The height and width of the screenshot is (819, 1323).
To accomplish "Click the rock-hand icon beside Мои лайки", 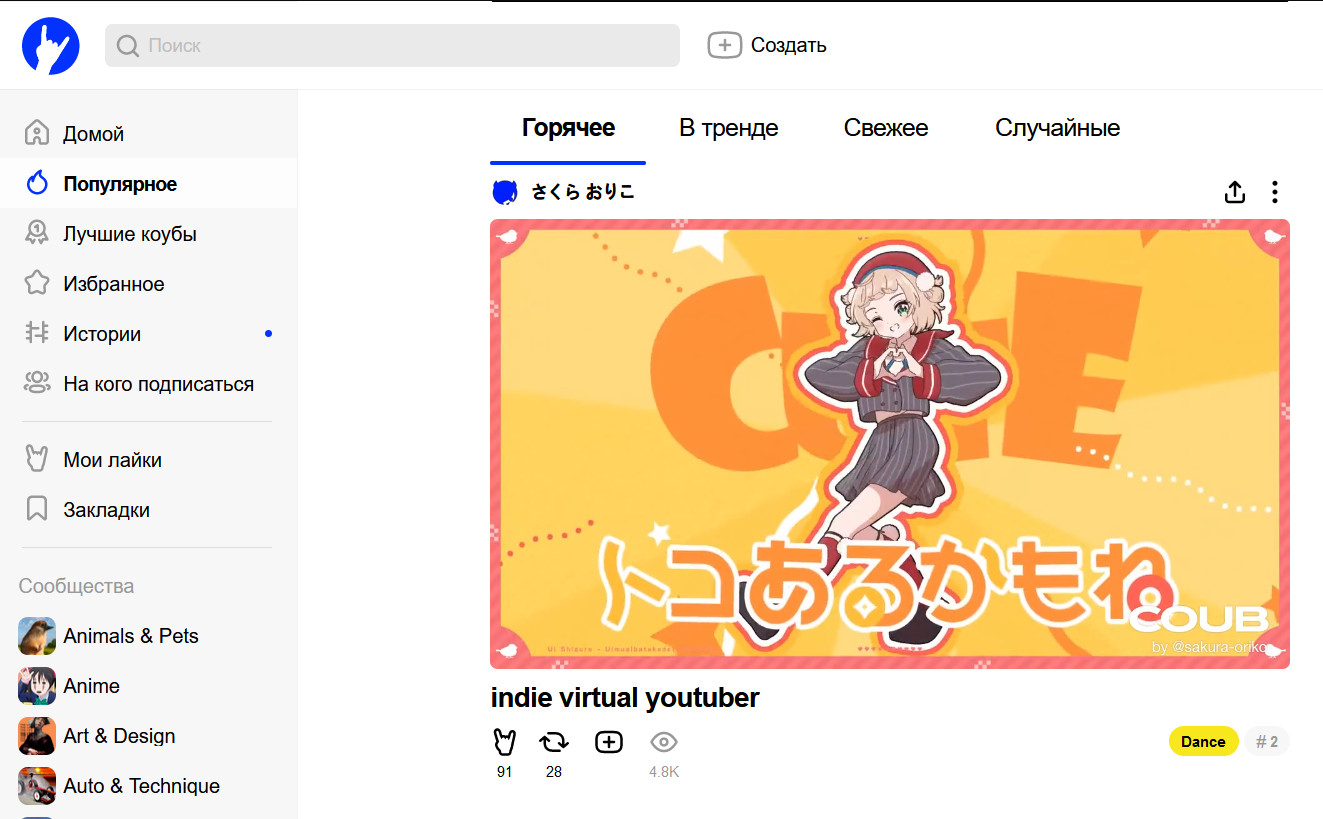I will [x=37, y=459].
